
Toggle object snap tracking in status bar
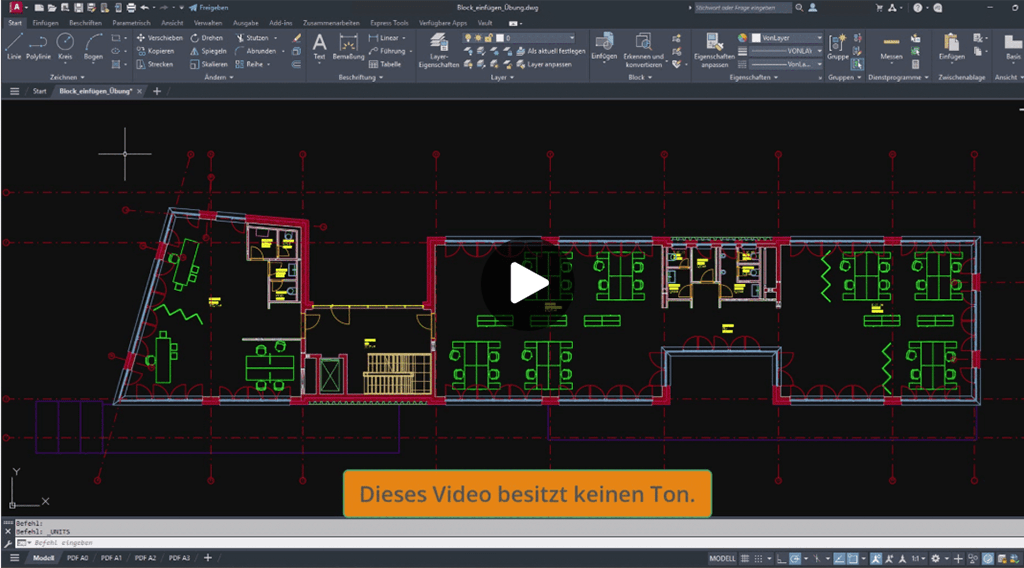[839, 559]
